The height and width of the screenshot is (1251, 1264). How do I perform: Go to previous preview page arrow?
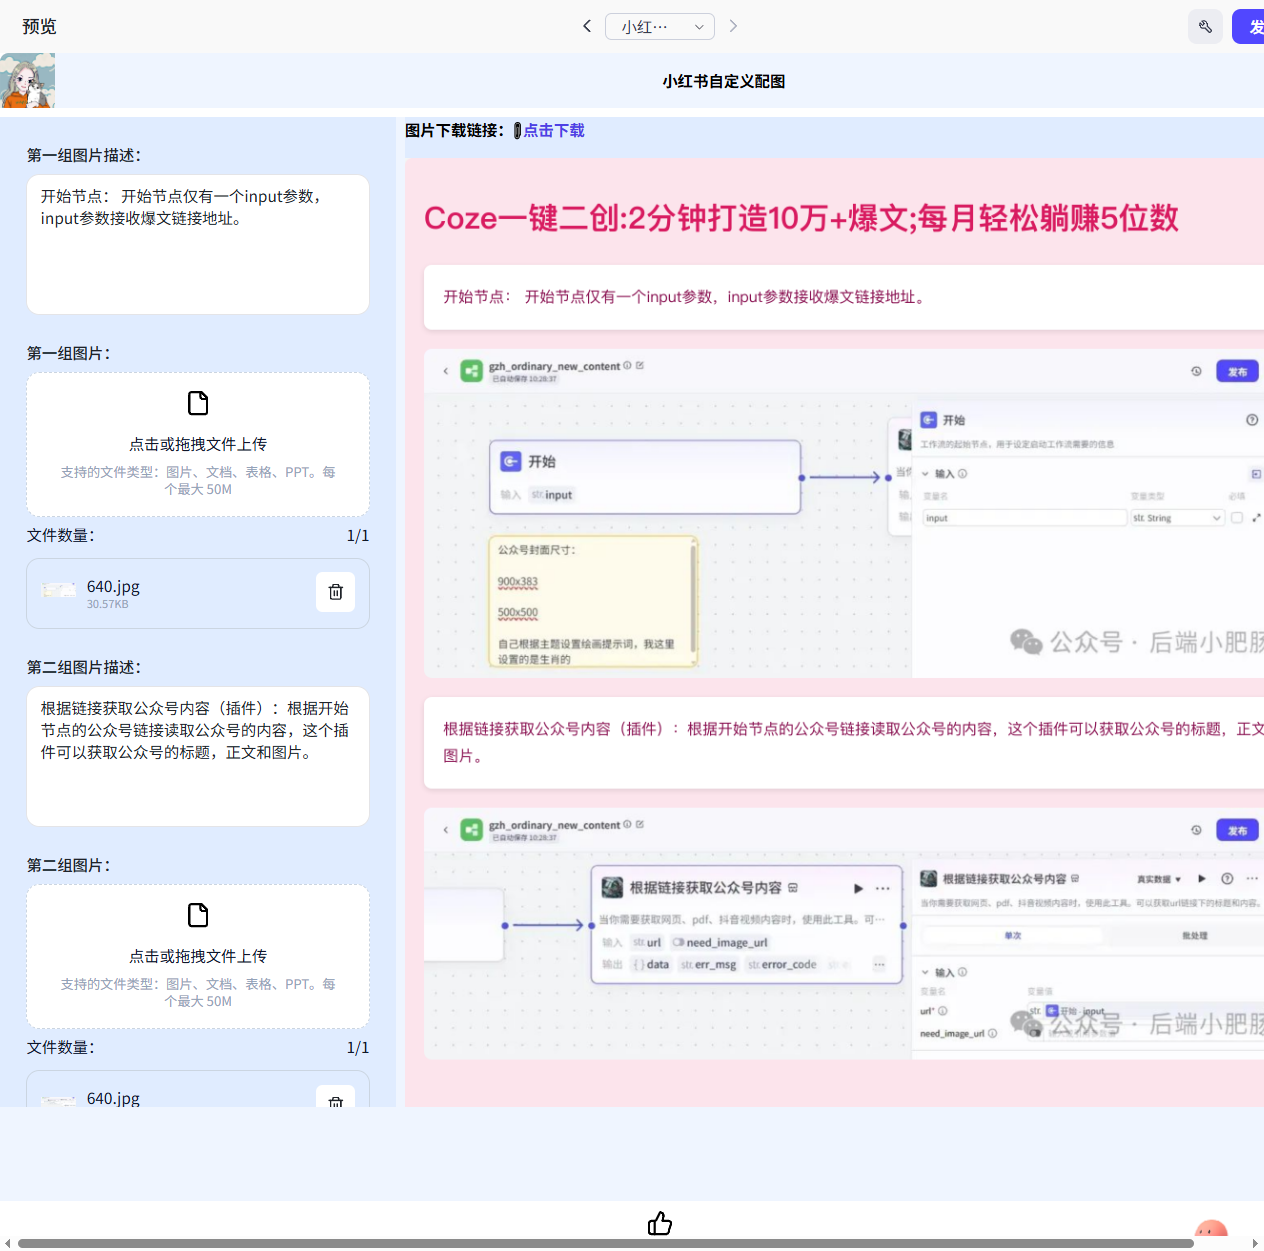pyautogui.click(x=587, y=26)
